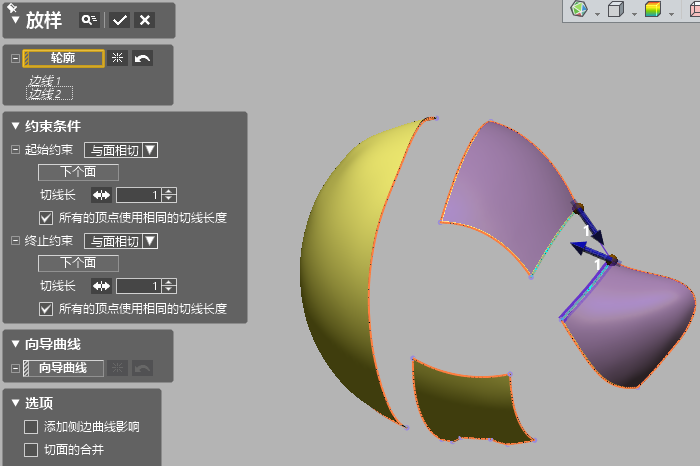The image size is (700, 466).
Task: Open the search/preview icon next to 放样
Action: (x=89, y=20)
